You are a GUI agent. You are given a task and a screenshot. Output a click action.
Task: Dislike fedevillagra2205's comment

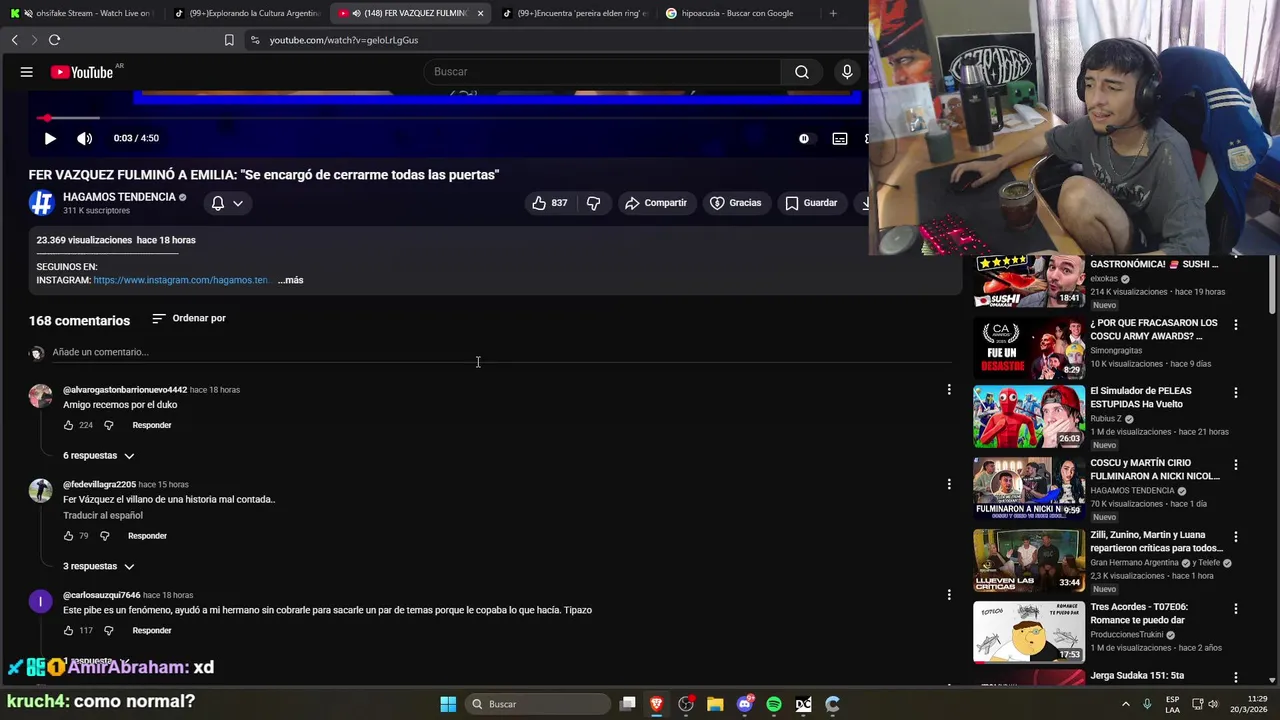point(104,536)
